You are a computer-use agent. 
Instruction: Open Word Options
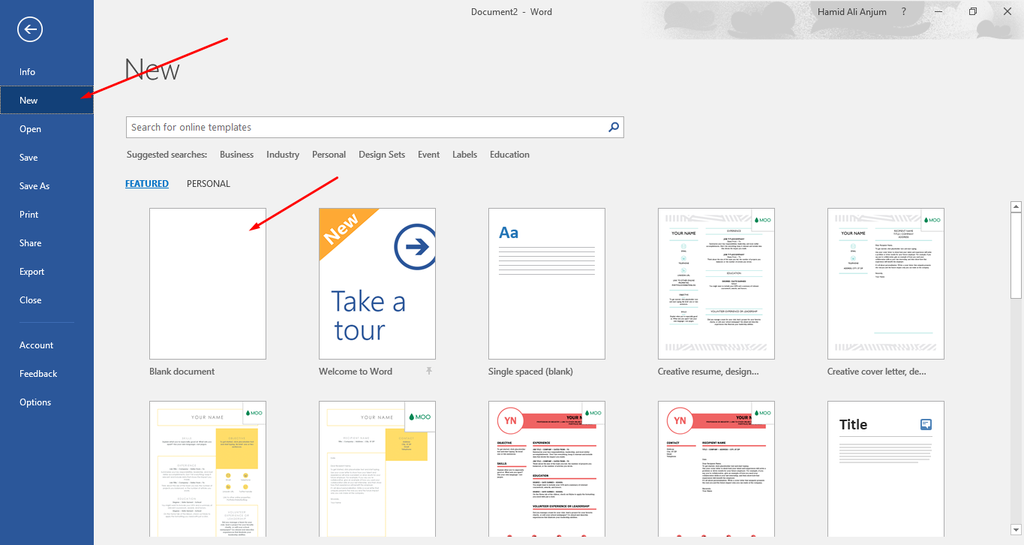(46, 402)
